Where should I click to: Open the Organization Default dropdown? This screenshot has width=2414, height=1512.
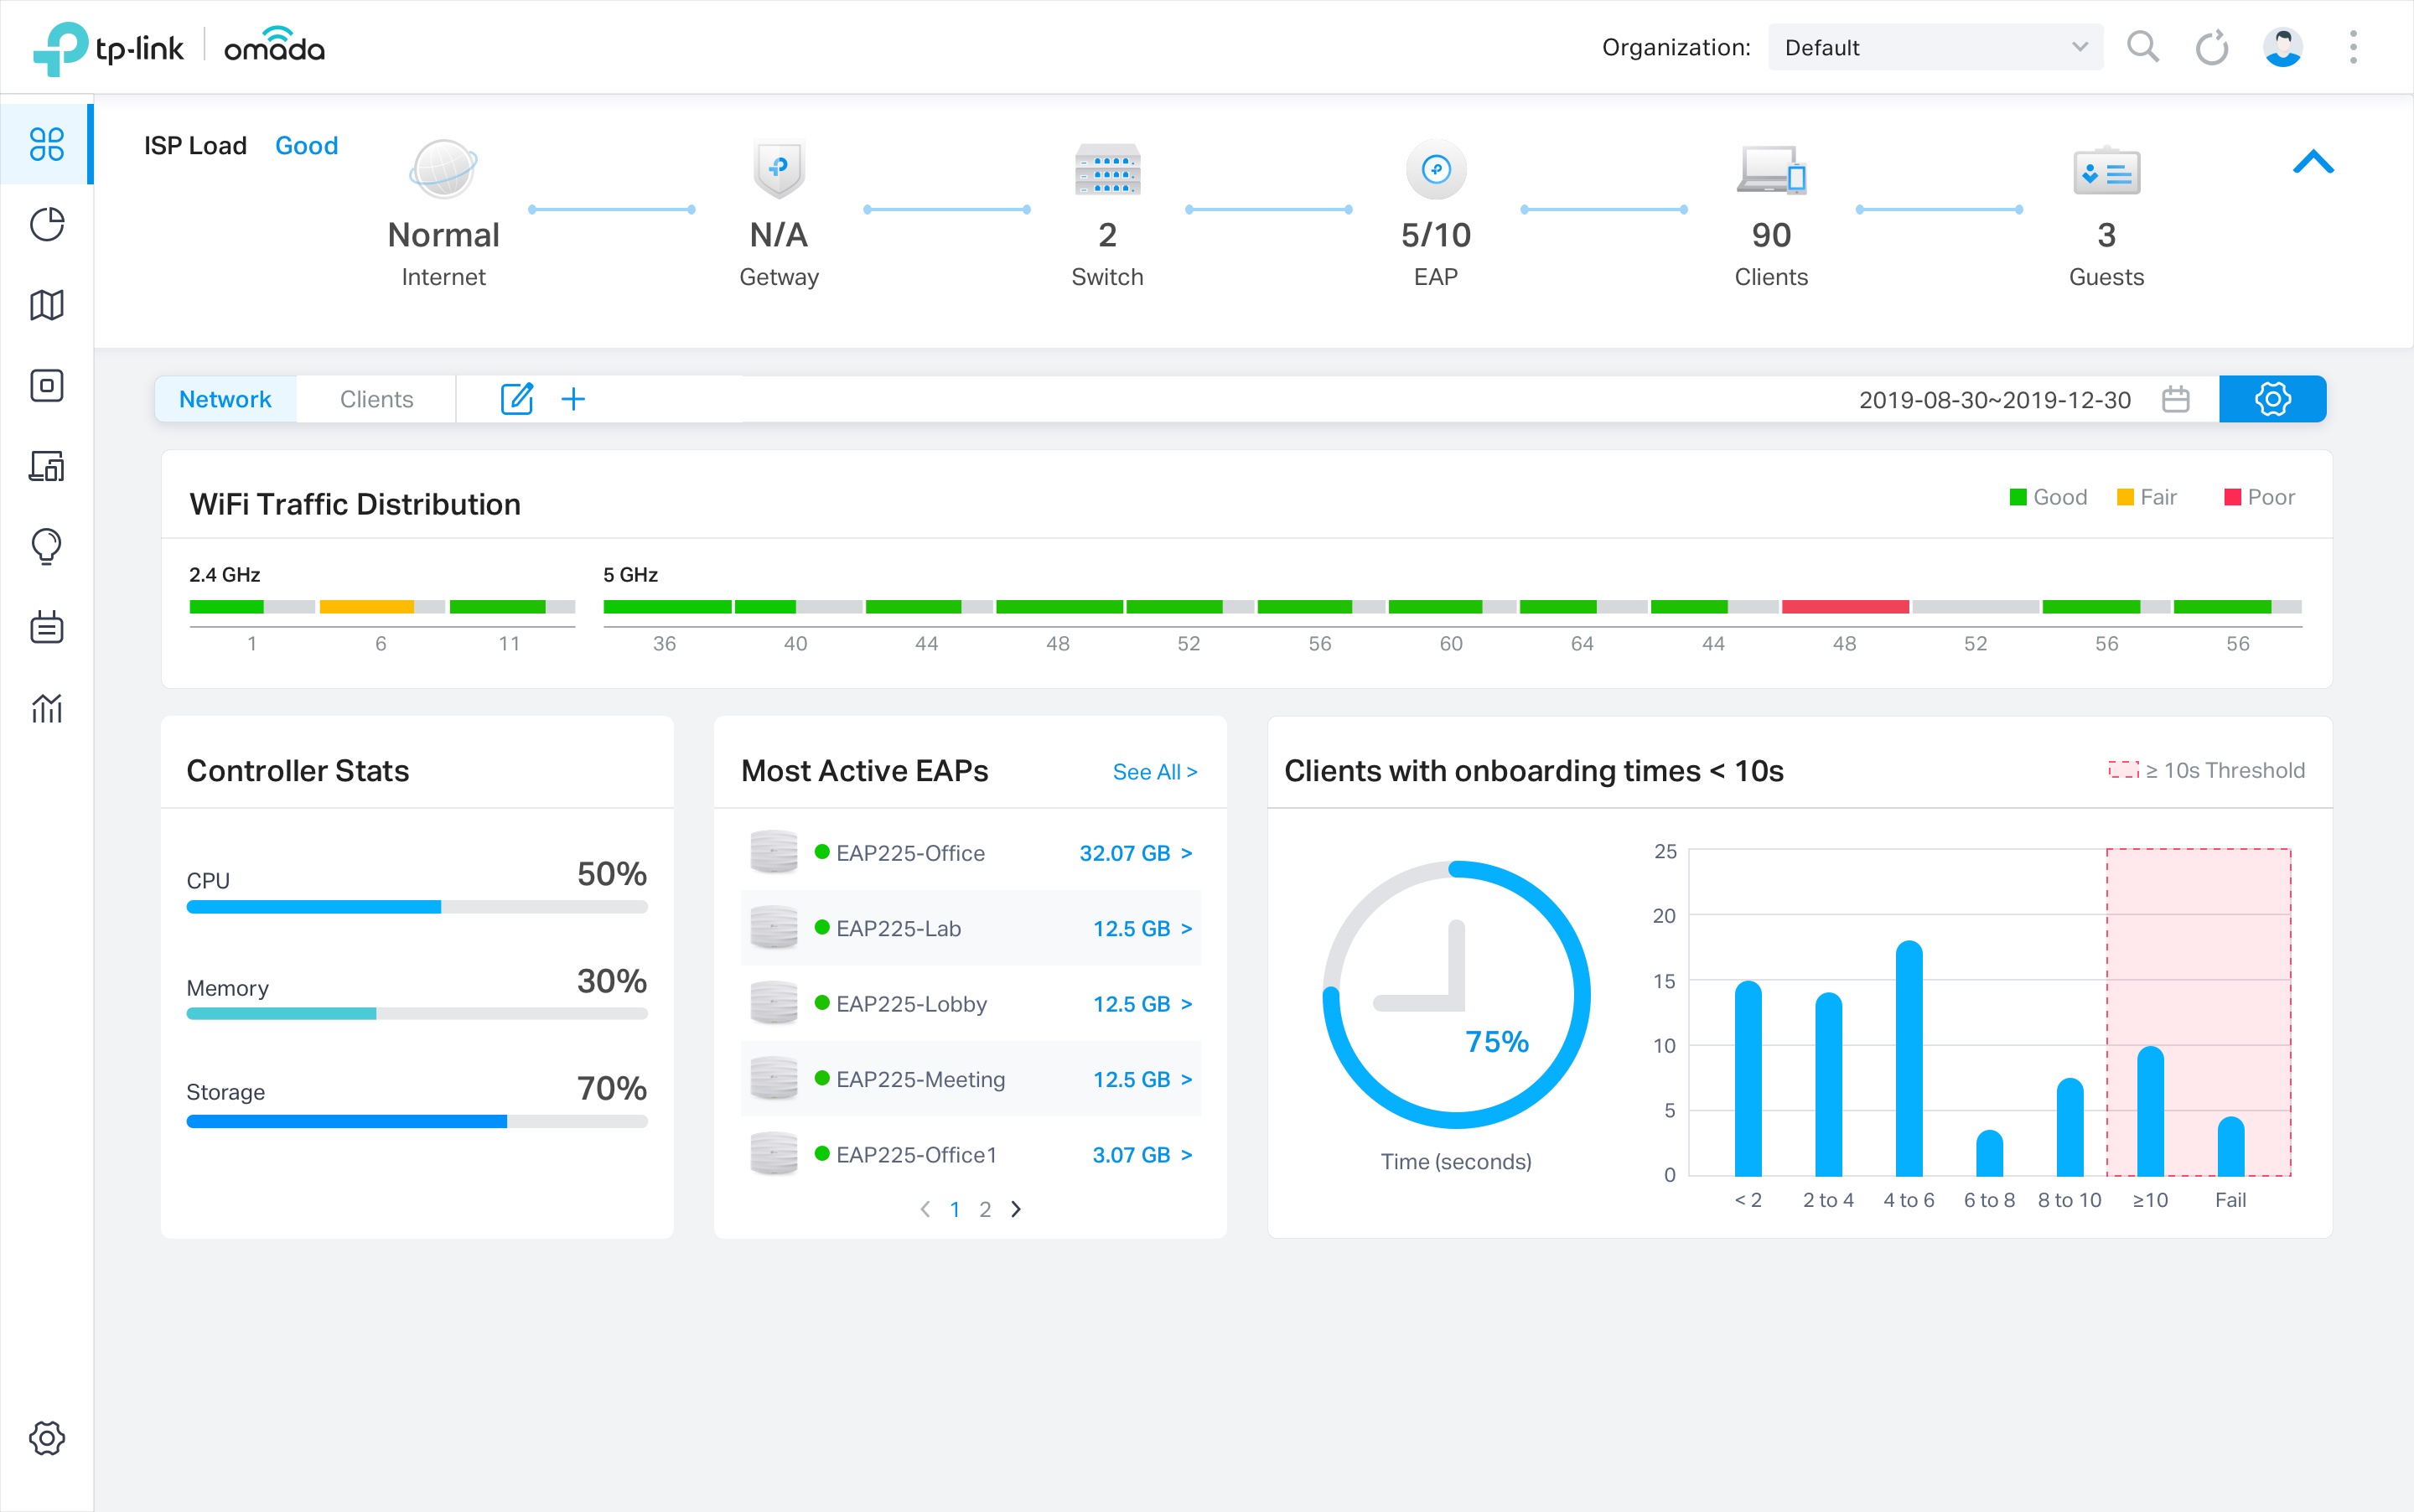click(1935, 47)
